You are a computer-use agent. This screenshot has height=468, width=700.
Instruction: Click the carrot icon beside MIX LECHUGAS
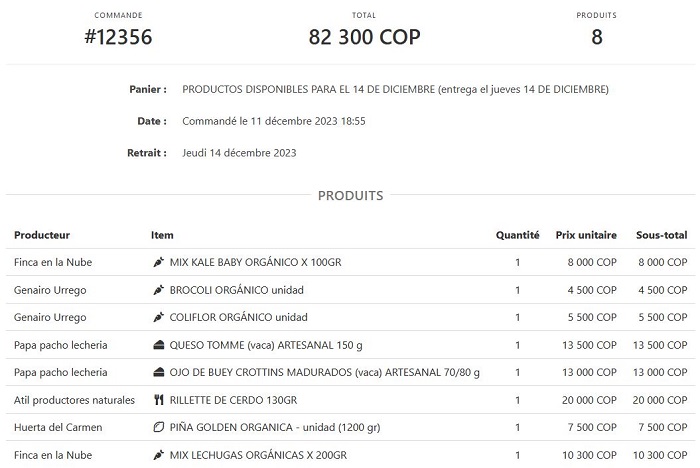pos(158,455)
